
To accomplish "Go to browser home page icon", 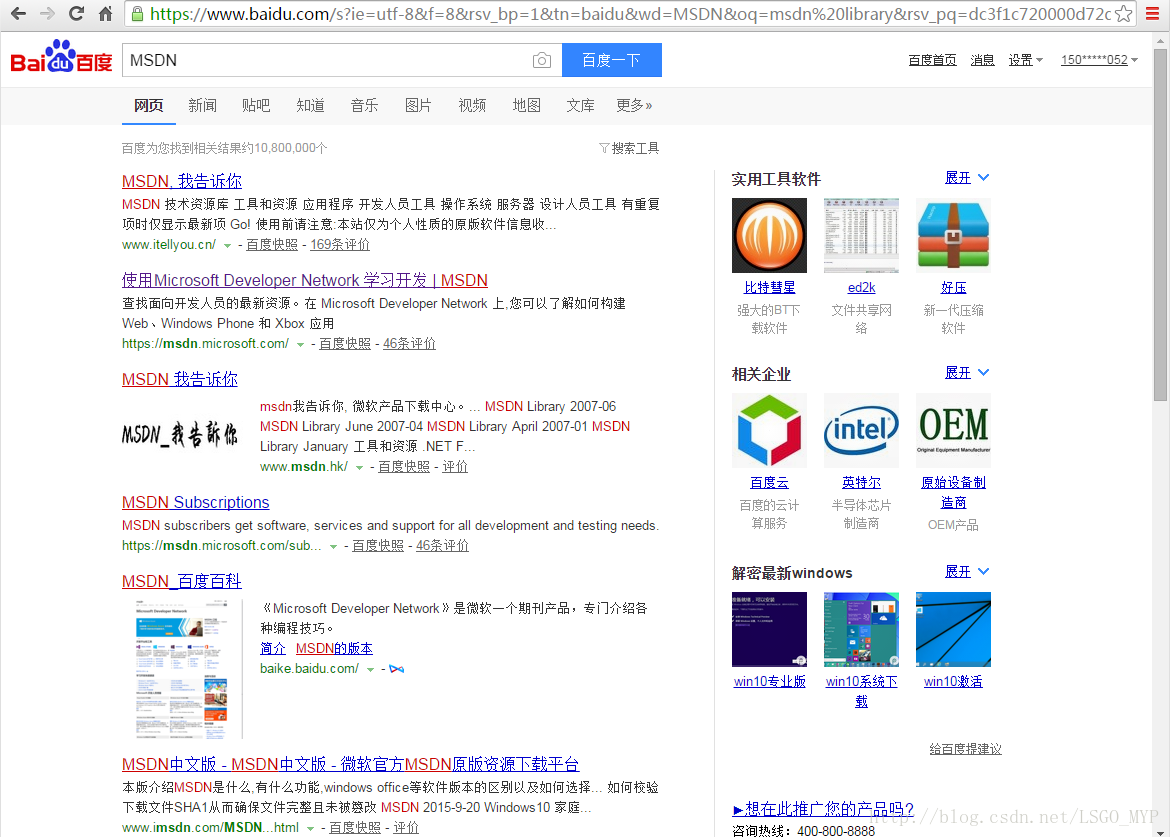I will (105, 13).
